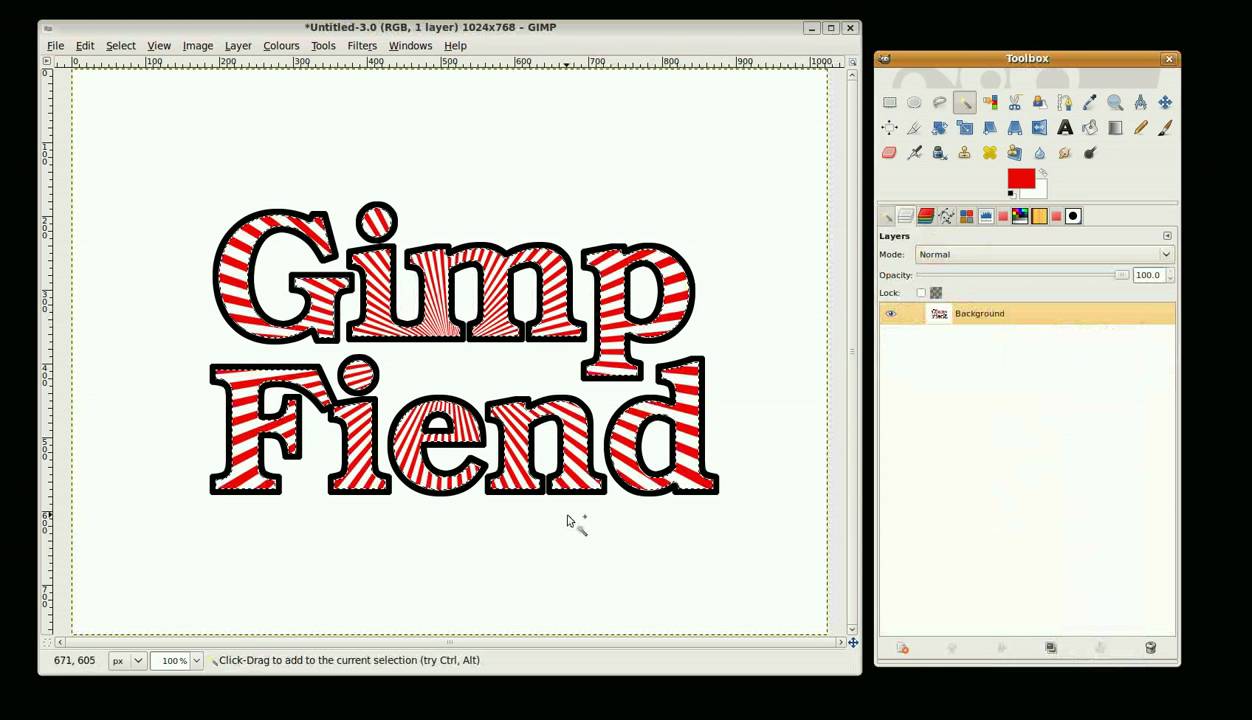Select the Scissors Select tool
The width and height of the screenshot is (1252, 720).
[x=1015, y=102]
